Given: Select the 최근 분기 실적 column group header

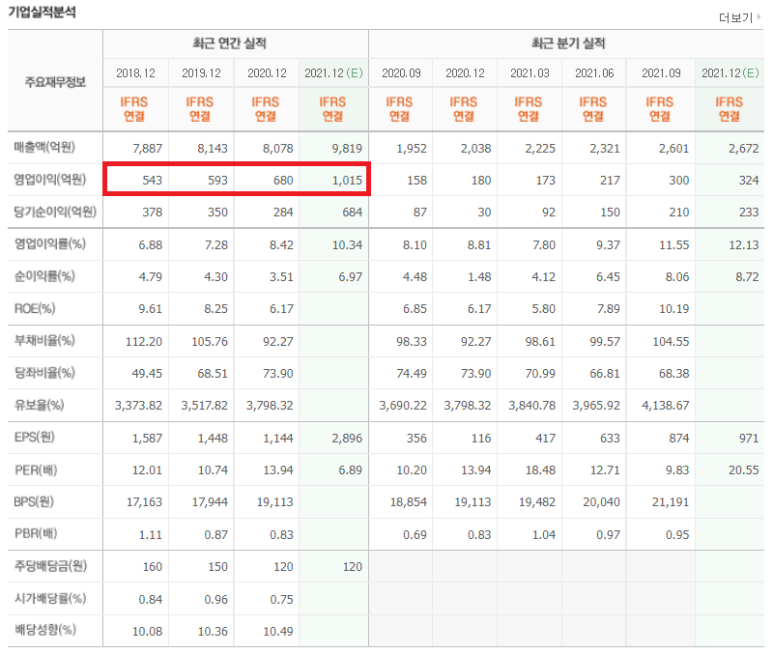Looking at the screenshot, I should pyautogui.click(x=567, y=45).
